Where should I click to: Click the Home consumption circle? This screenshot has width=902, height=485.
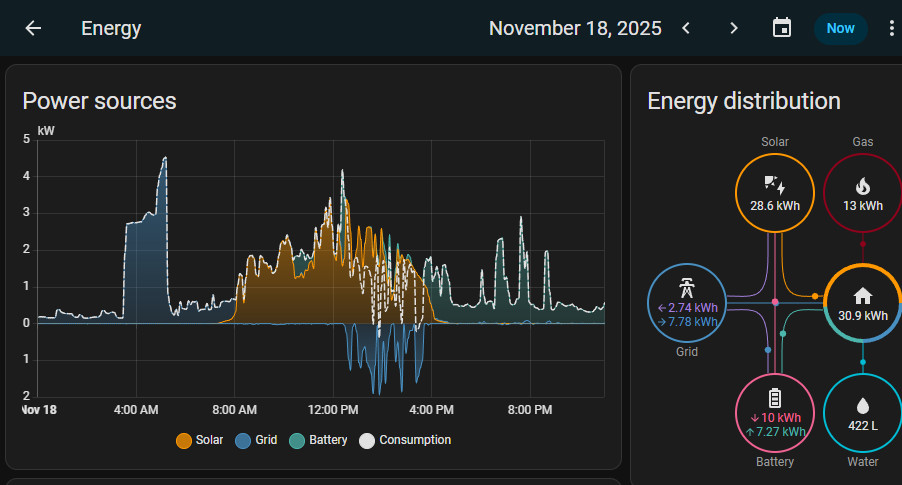(x=862, y=304)
